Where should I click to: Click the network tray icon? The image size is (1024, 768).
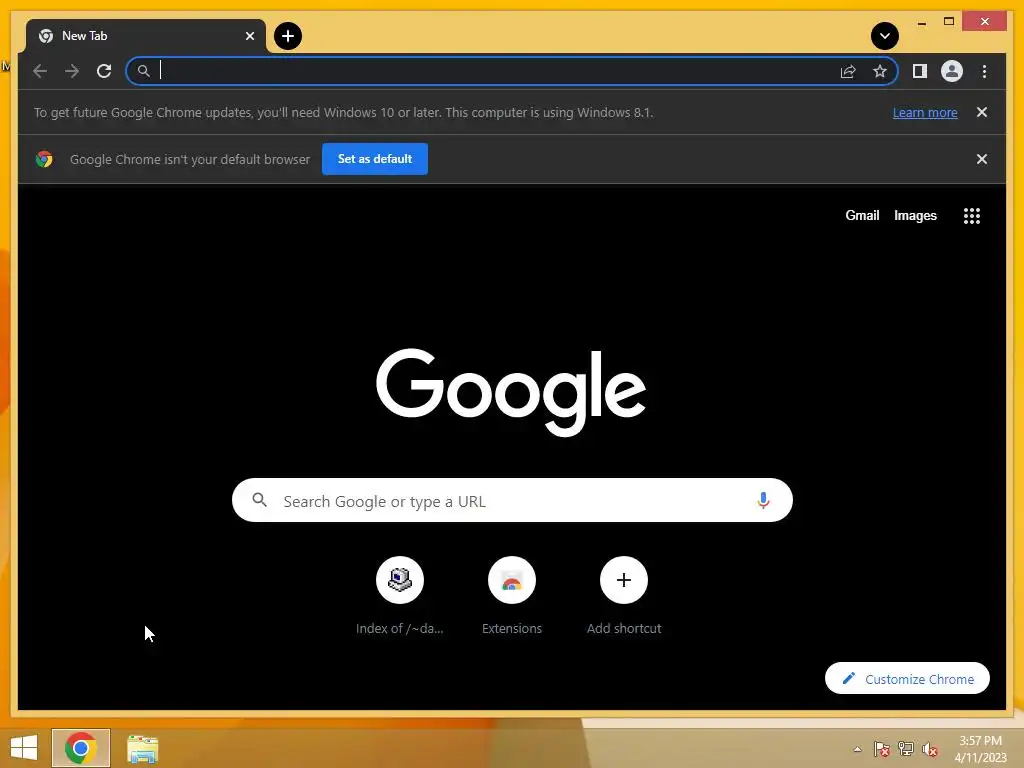coord(905,748)
